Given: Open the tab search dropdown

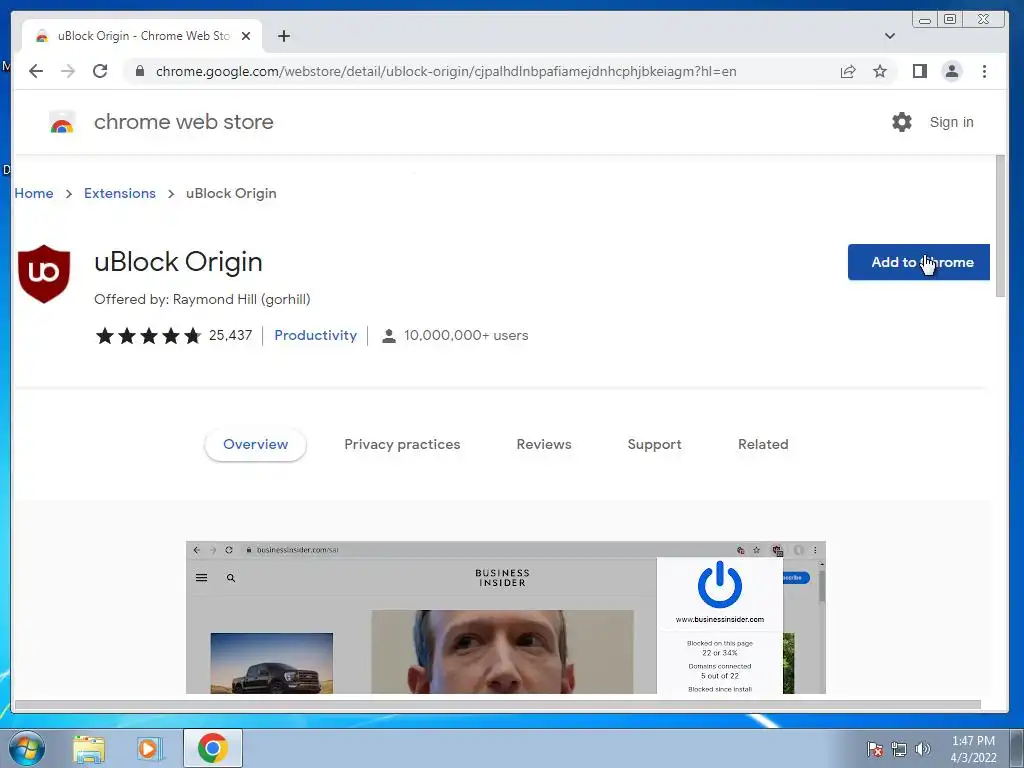Looking at the screenshot, I should coord(889,36).
